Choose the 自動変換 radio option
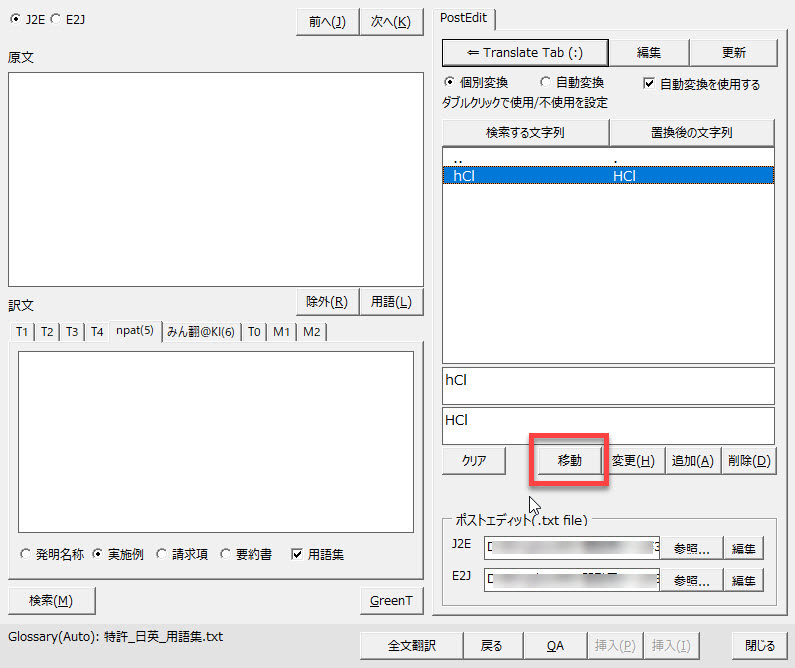Screen dimensions: 795x668 coord(546,83)
